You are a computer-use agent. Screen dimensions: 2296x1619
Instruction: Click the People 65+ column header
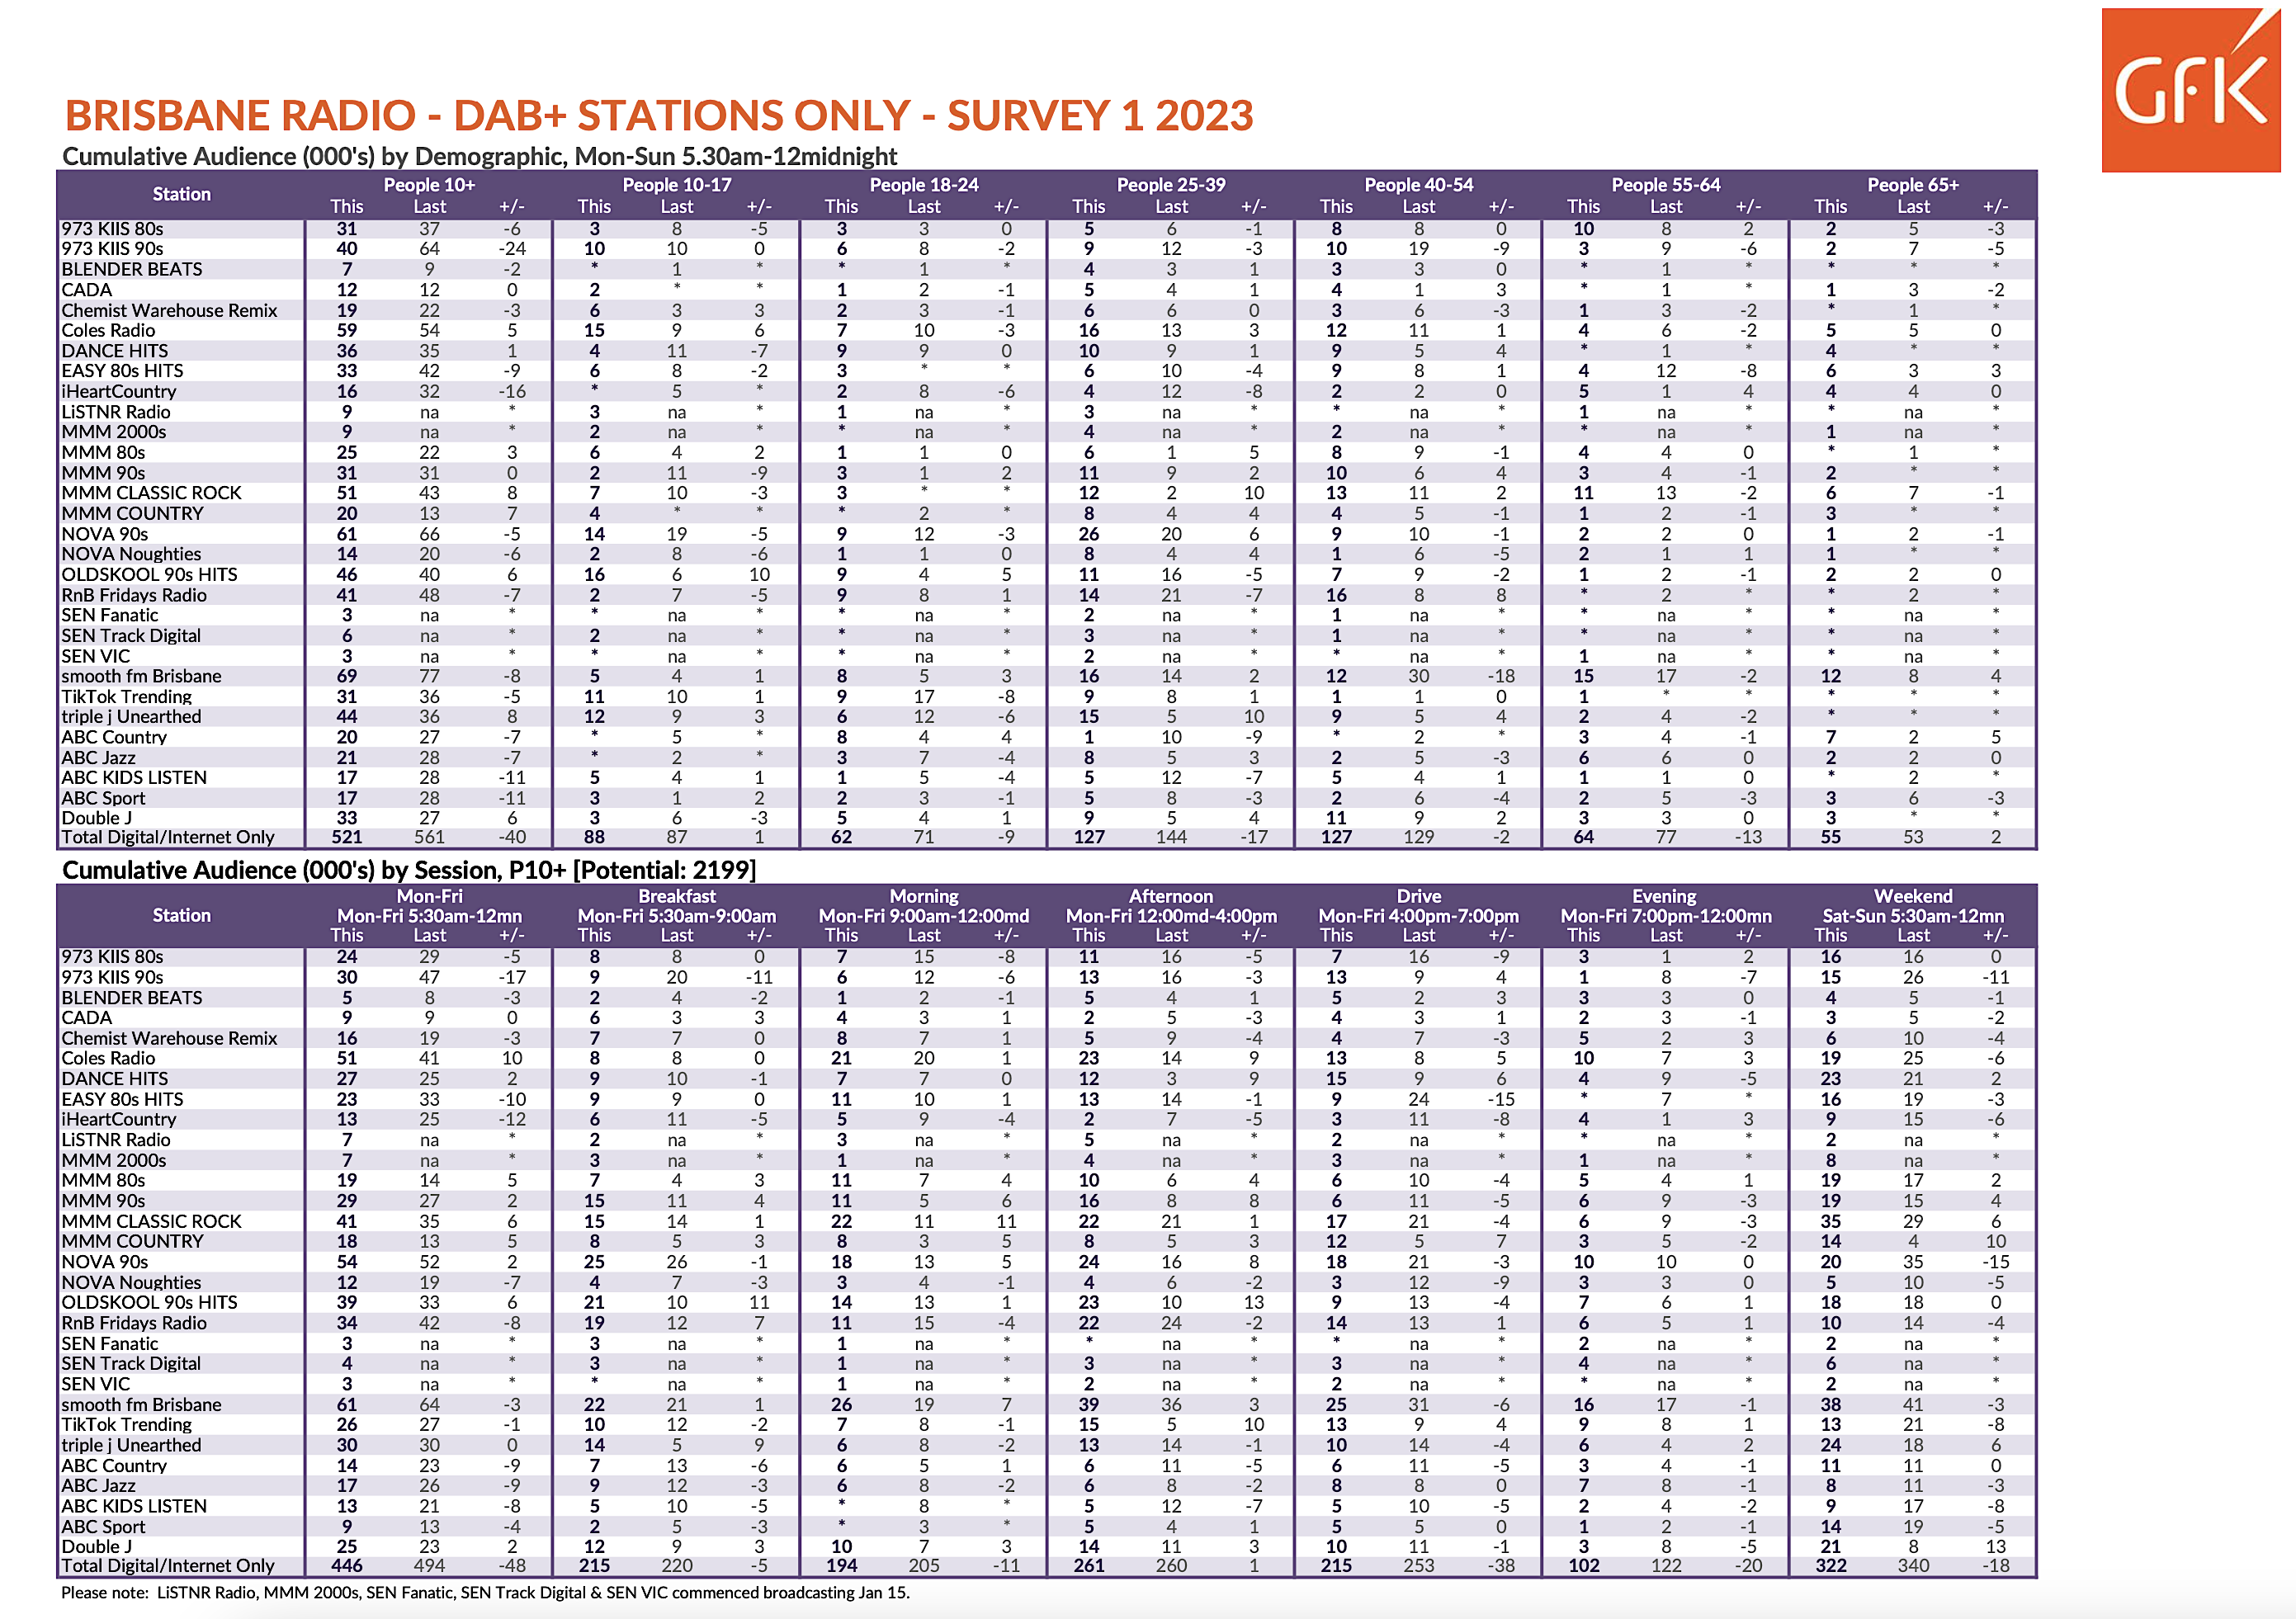1913,185
